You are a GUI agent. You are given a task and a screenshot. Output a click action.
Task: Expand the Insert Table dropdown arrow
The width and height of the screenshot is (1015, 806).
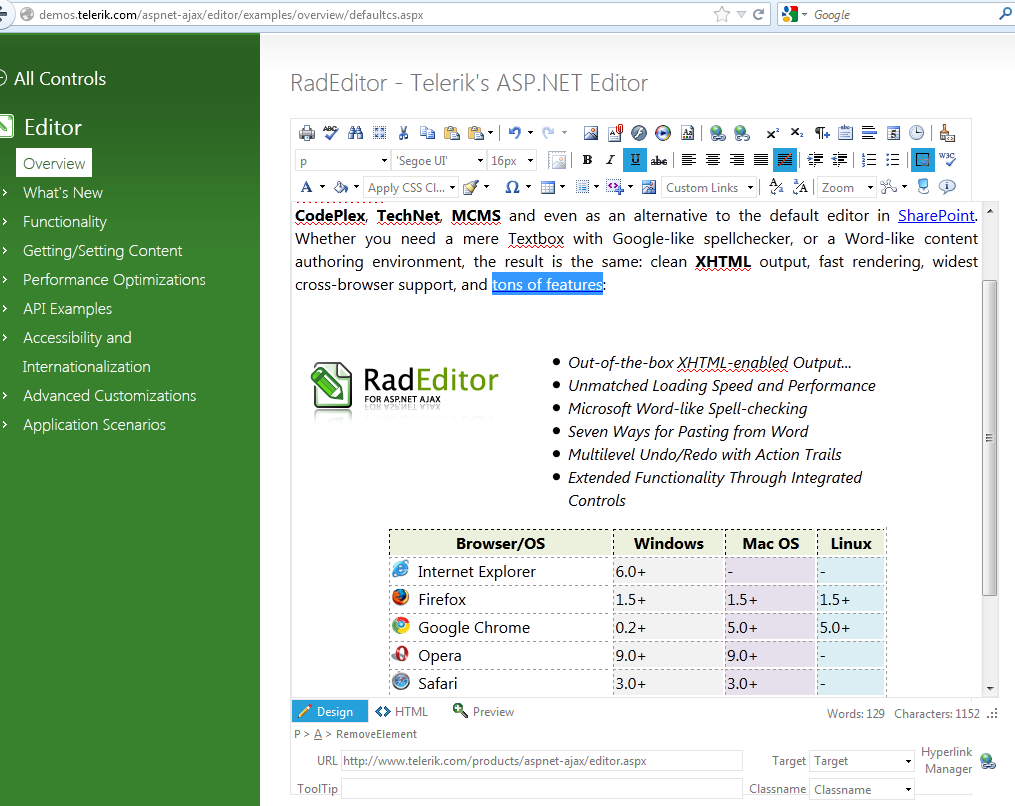coord(563,187)
